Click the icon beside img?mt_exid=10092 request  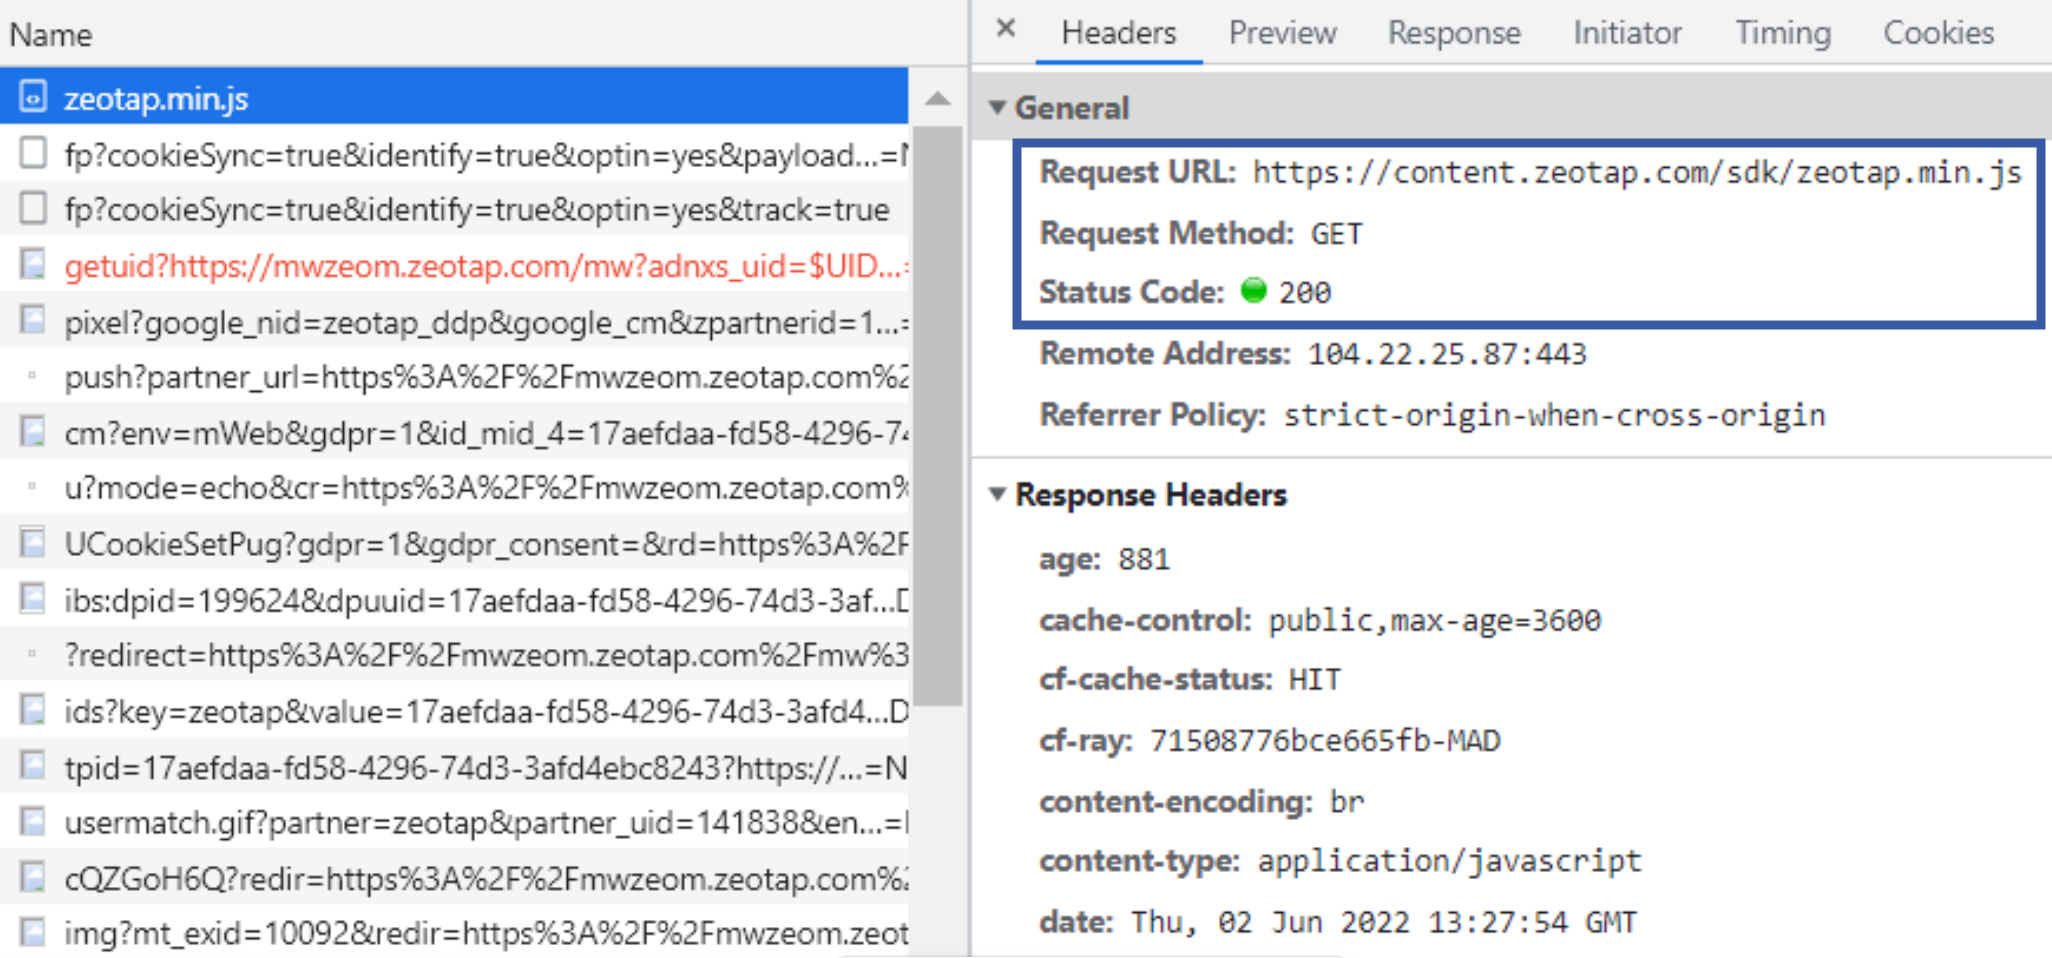[x=33, y=932]
